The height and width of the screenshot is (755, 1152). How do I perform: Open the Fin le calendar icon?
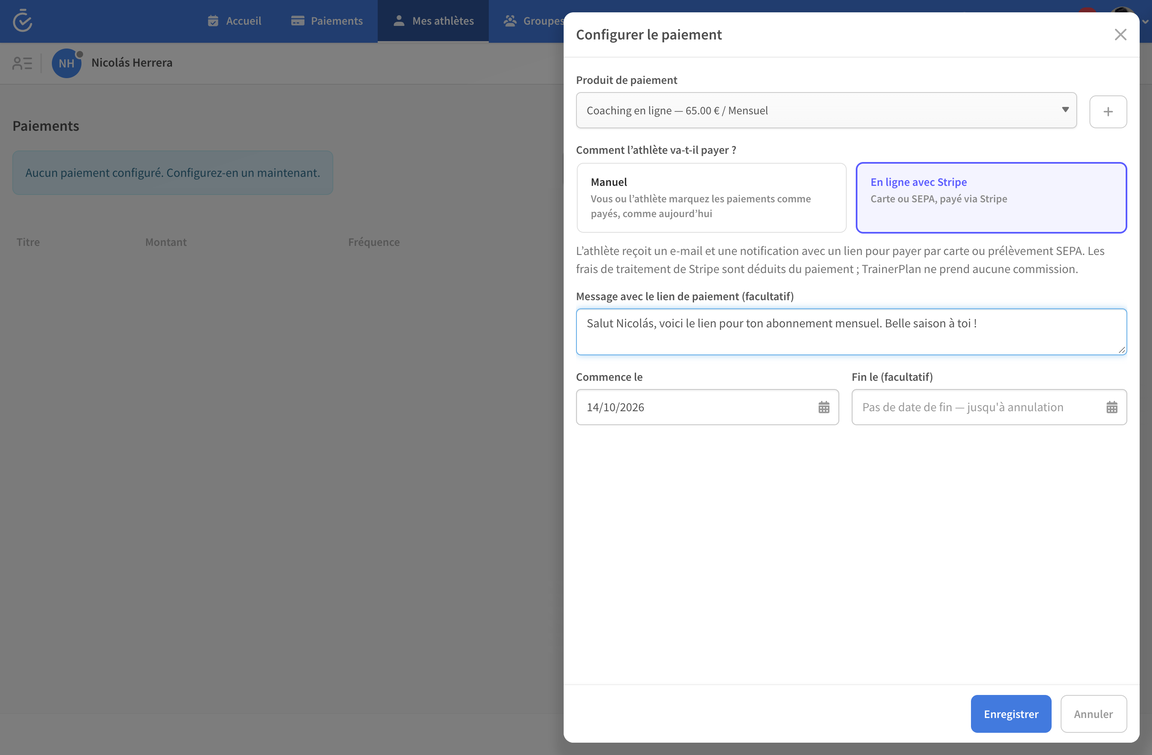[1112, 407]
